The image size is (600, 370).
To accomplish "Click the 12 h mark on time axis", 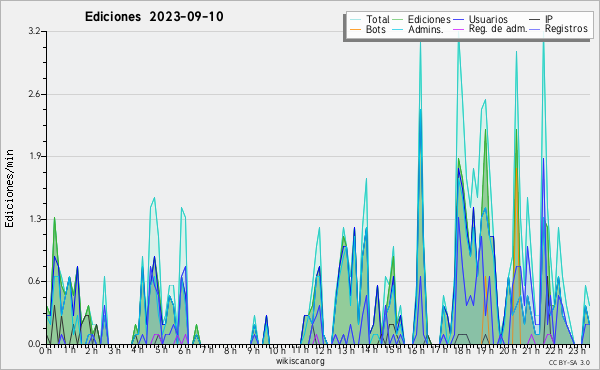I will point(323,350).
